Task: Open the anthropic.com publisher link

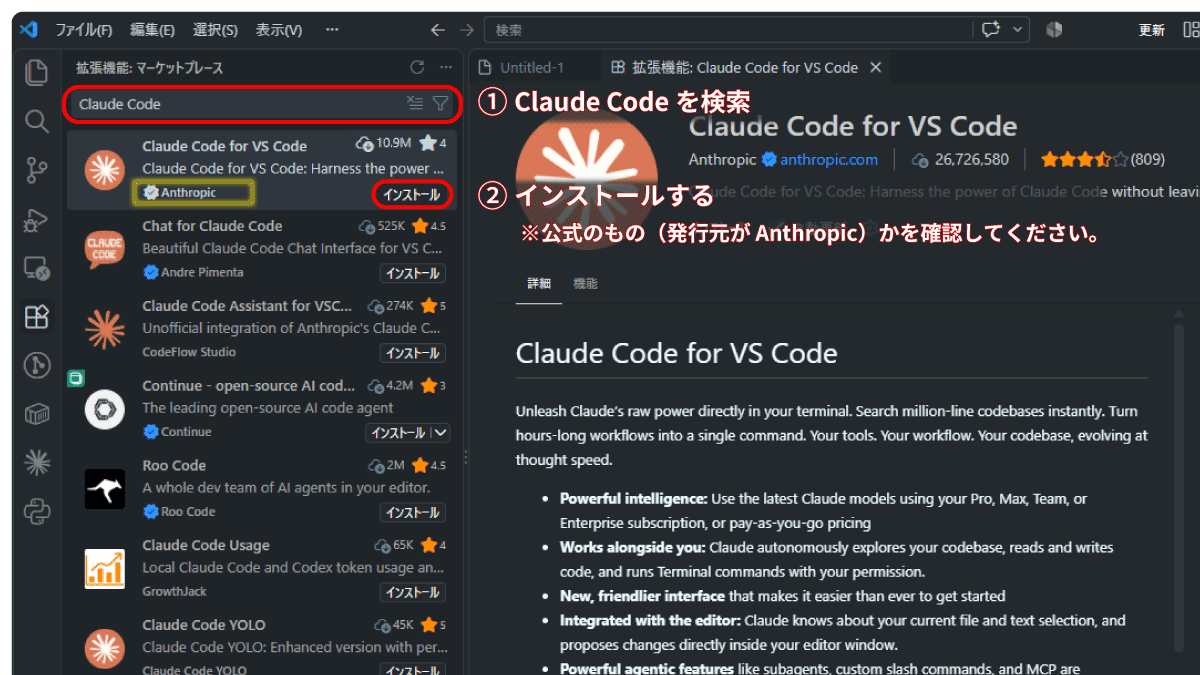Action: 829,159
